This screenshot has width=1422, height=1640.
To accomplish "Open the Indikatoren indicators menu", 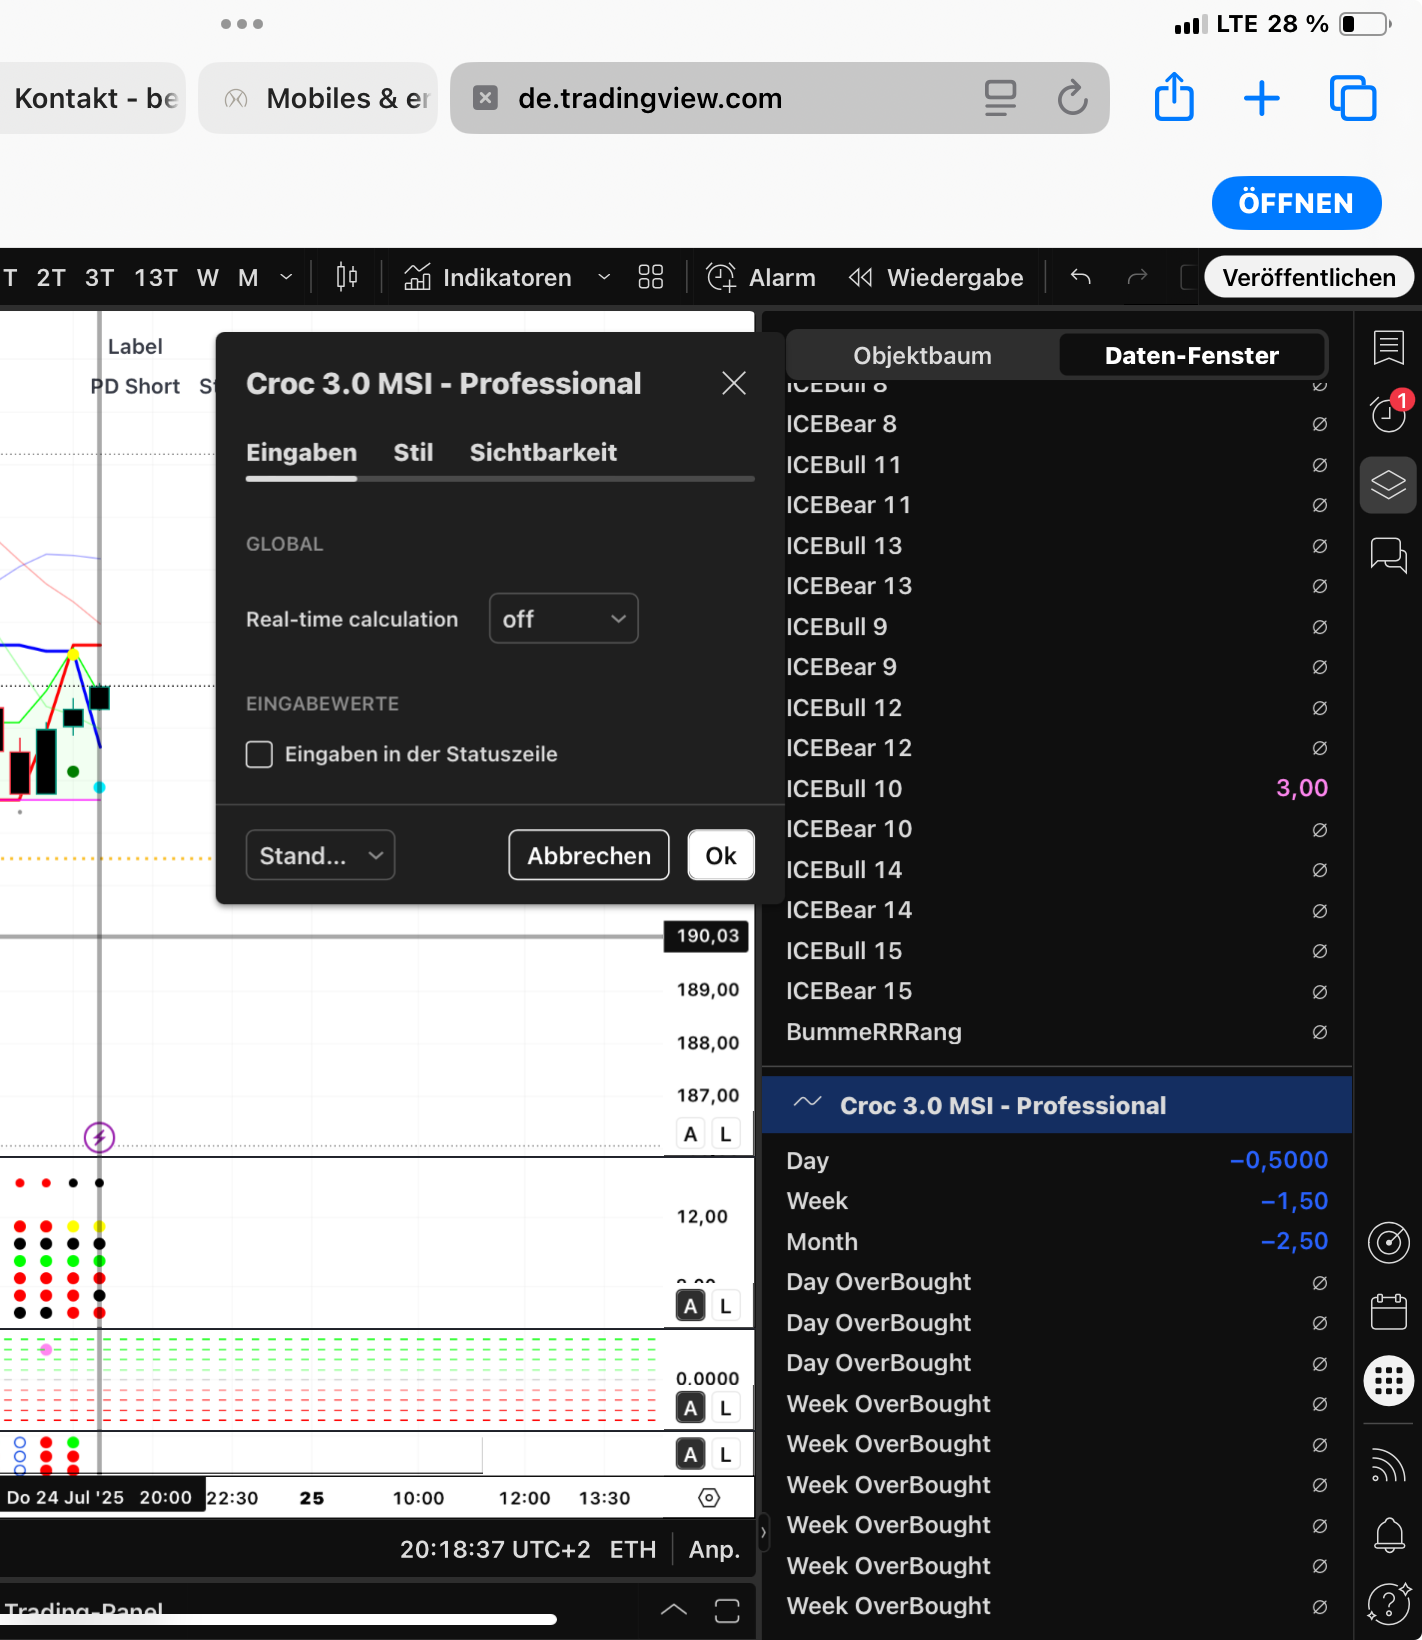I will pyautogui.click(x=488, y=278).
